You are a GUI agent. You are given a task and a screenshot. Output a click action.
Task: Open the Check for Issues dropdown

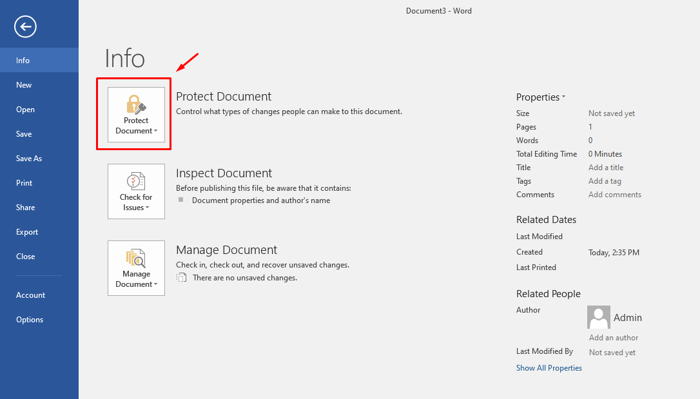tap(136, 191)
